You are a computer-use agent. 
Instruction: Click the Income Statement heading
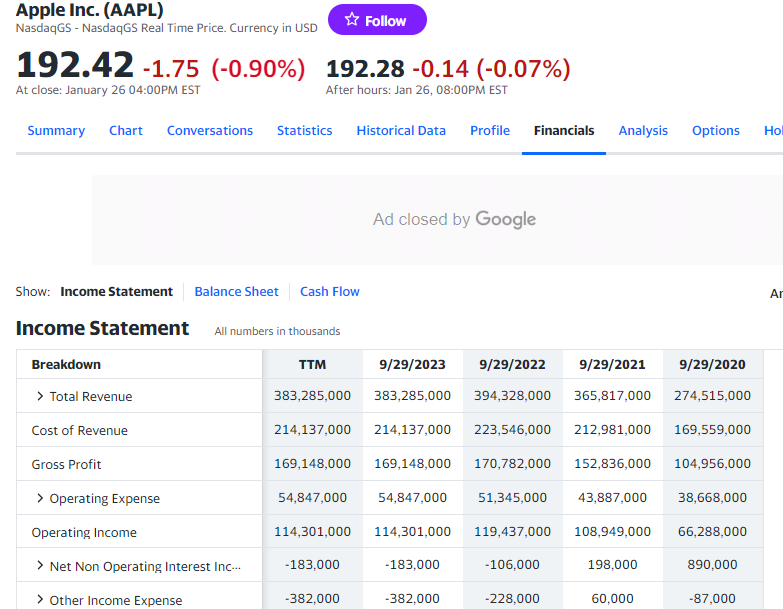pos(102,328)
